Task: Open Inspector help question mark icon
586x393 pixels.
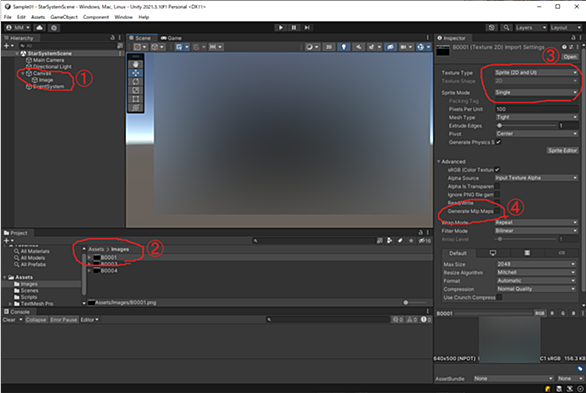Action: point(564,47)
